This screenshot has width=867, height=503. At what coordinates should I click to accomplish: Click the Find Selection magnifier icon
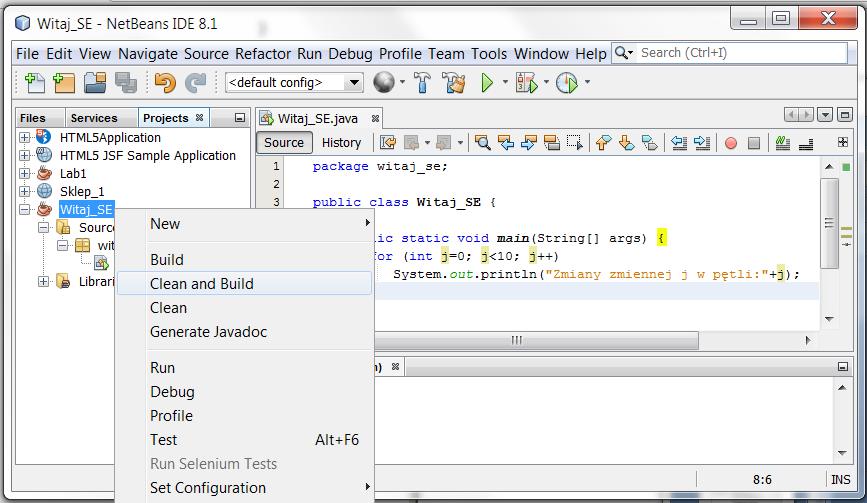click(482, 143)
